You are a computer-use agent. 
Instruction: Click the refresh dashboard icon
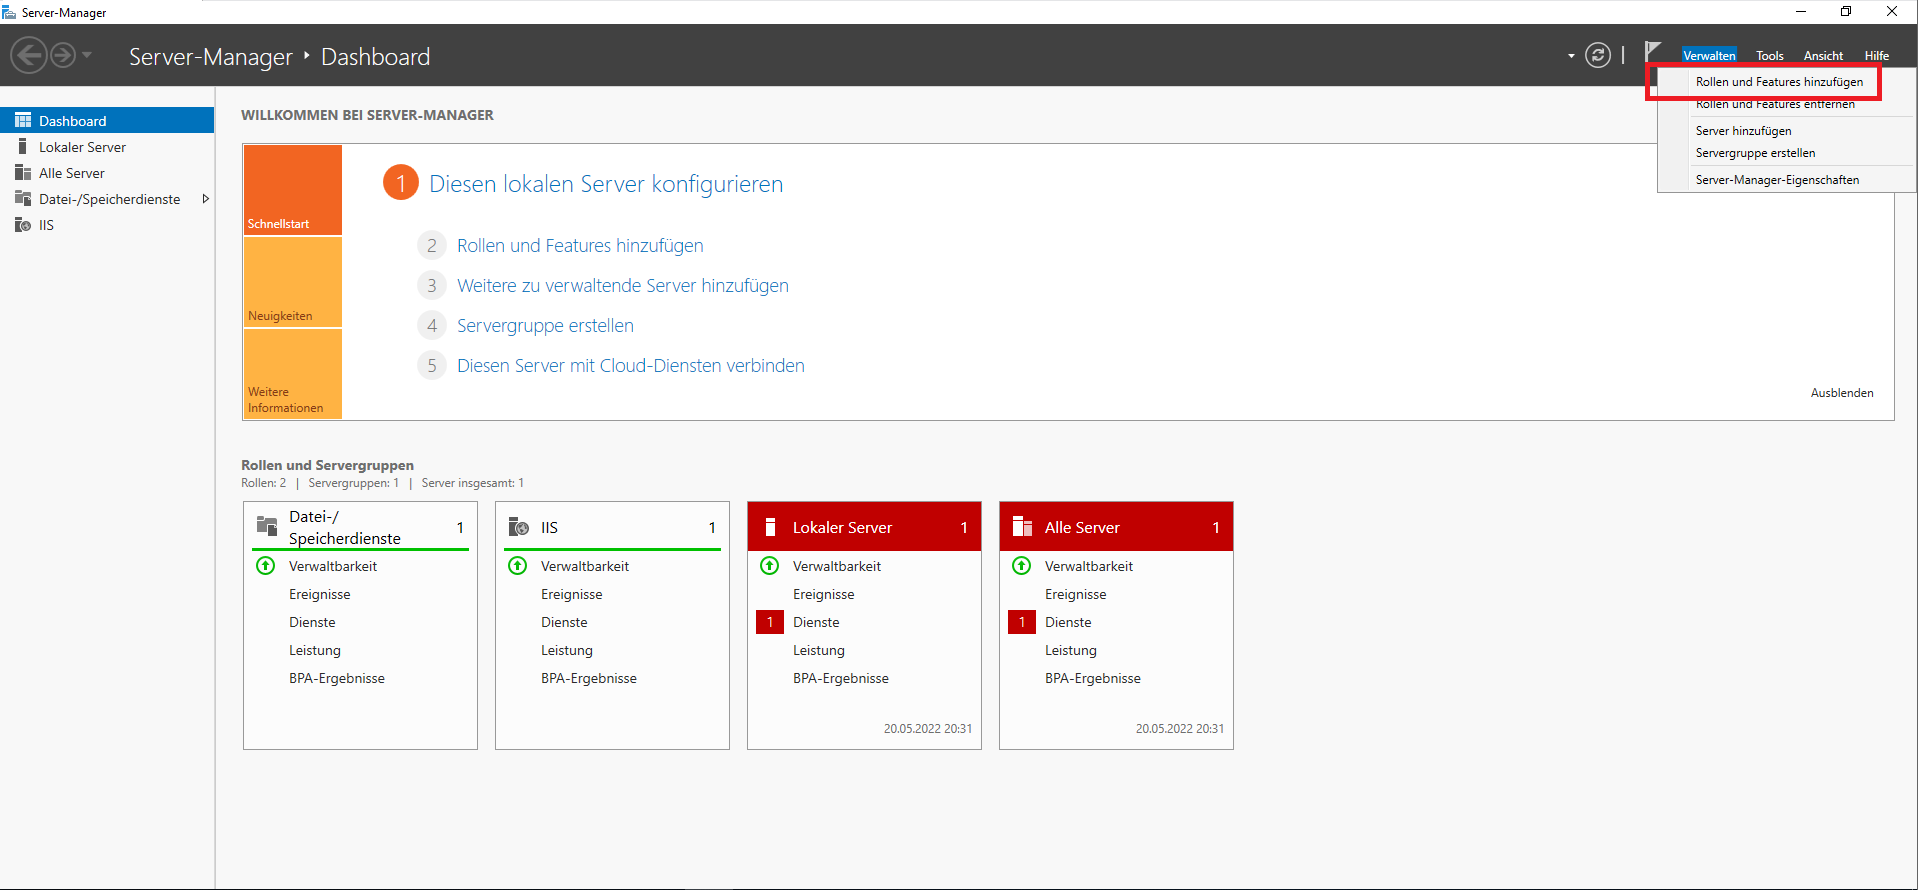(1598, 55)
